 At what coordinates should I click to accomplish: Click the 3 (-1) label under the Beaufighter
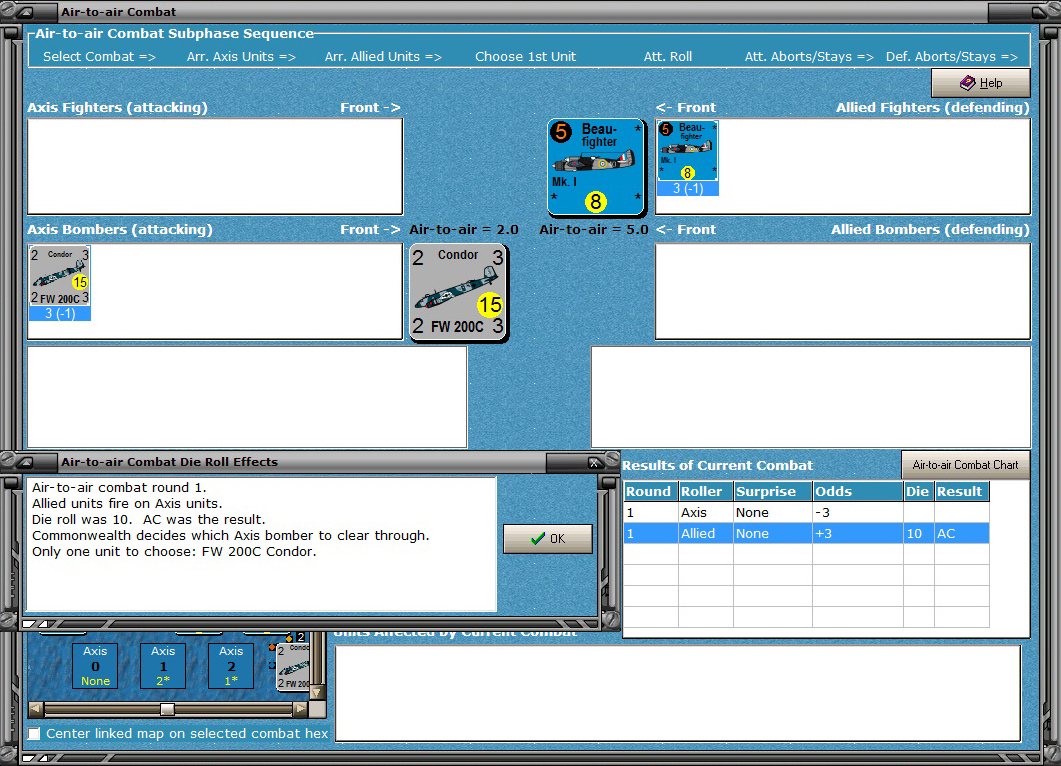point(687,189)
